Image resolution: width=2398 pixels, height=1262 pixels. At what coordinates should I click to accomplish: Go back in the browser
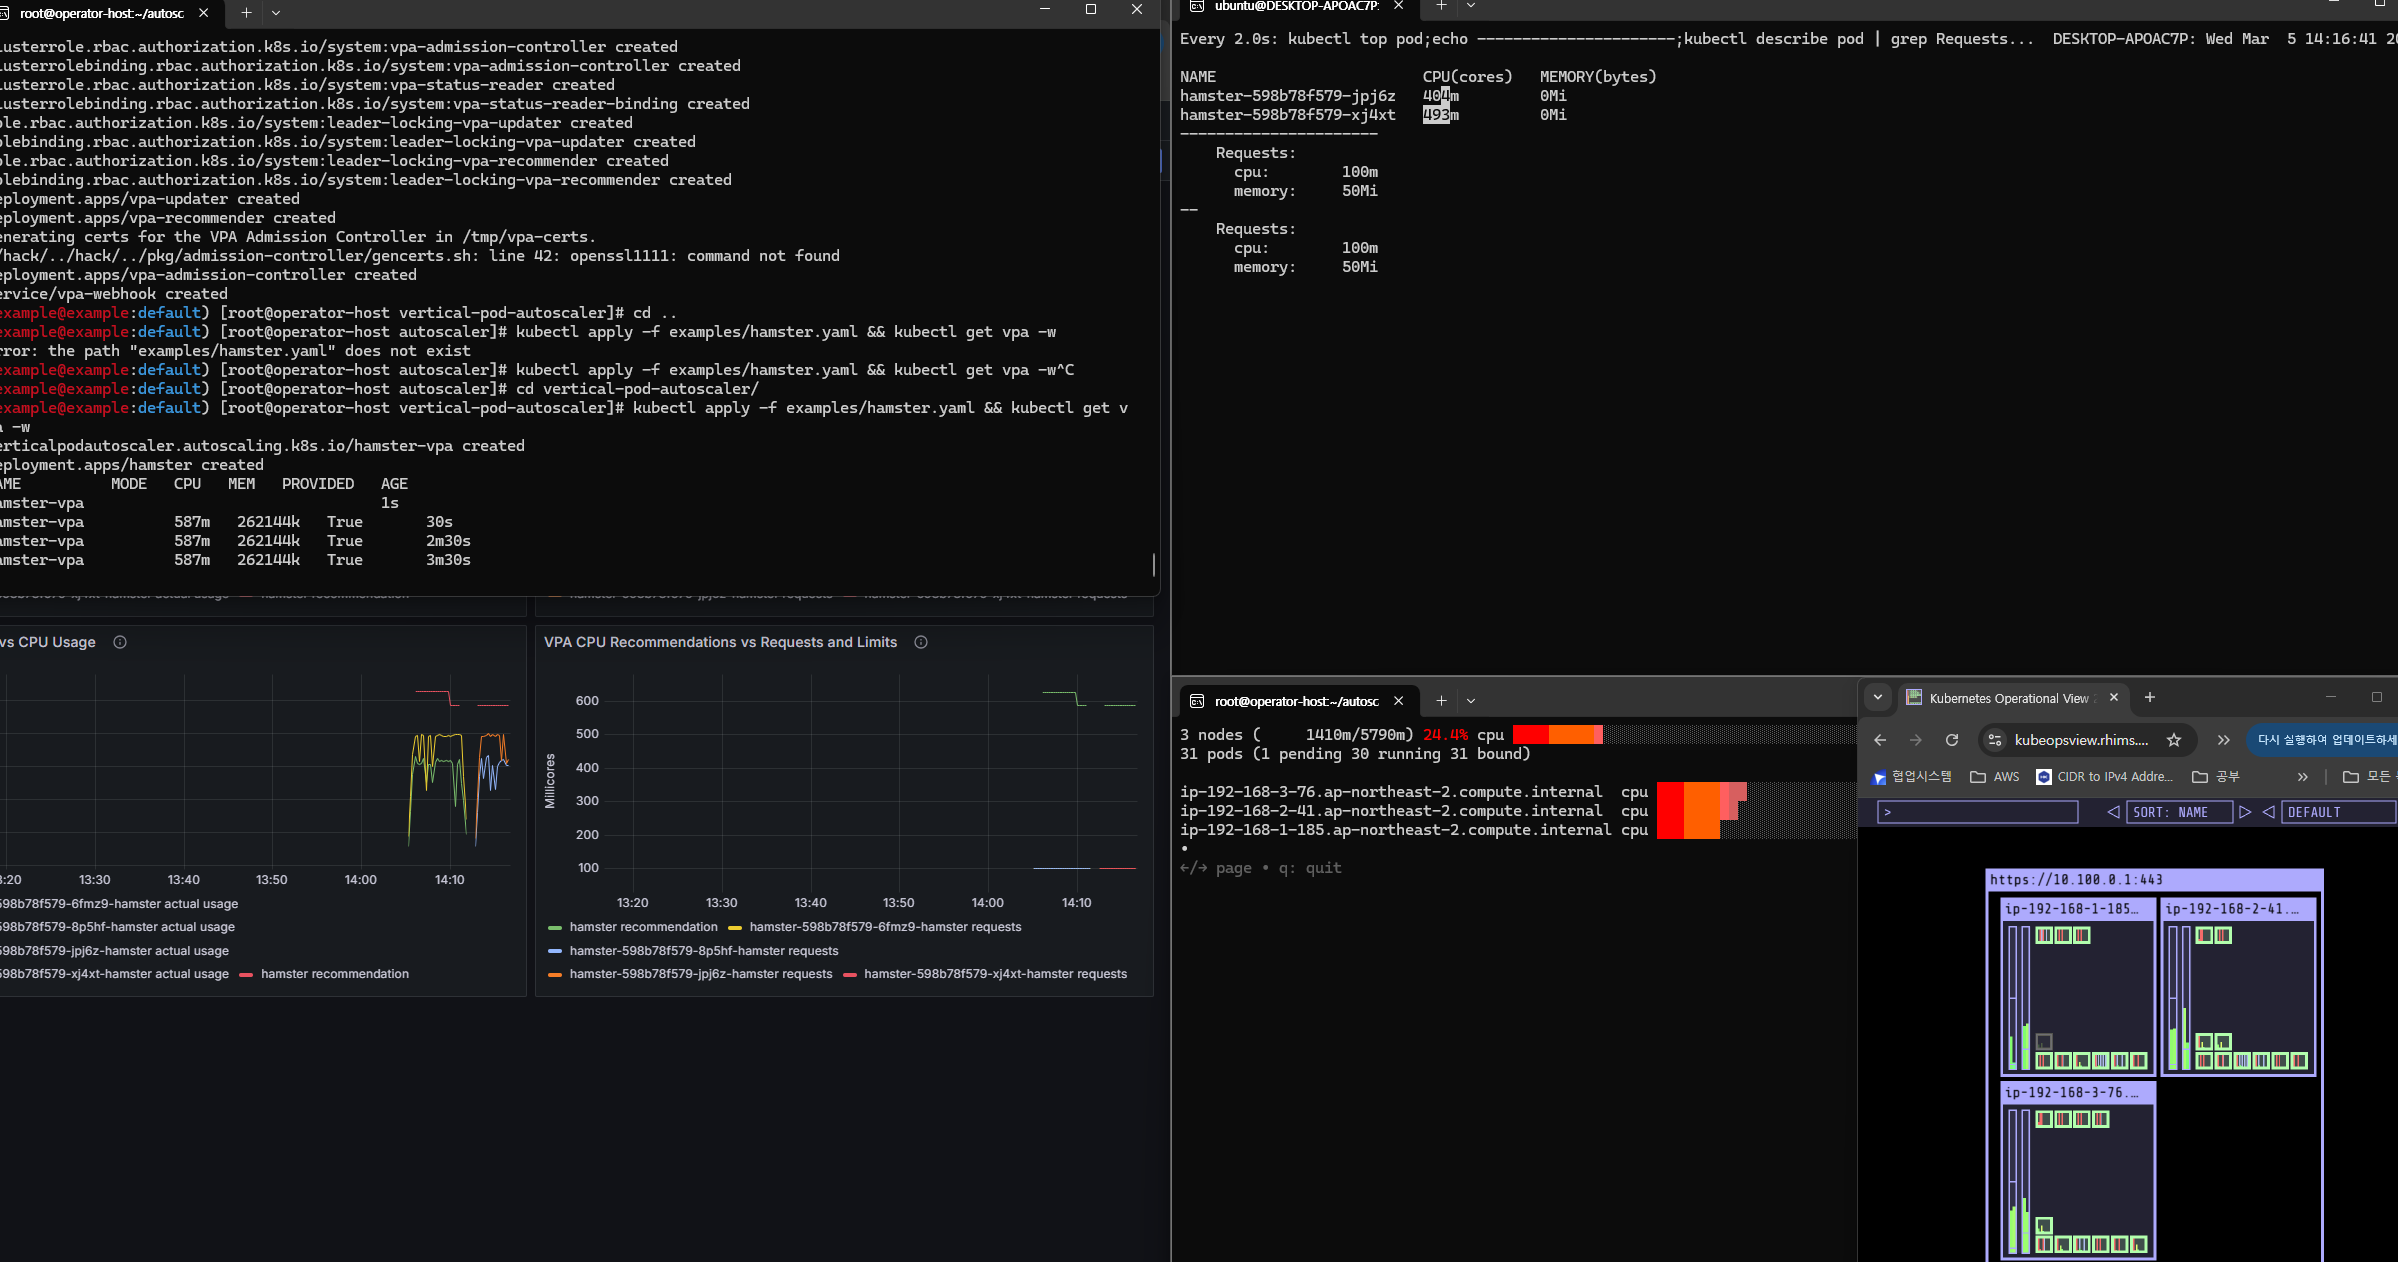(1879, 740)
